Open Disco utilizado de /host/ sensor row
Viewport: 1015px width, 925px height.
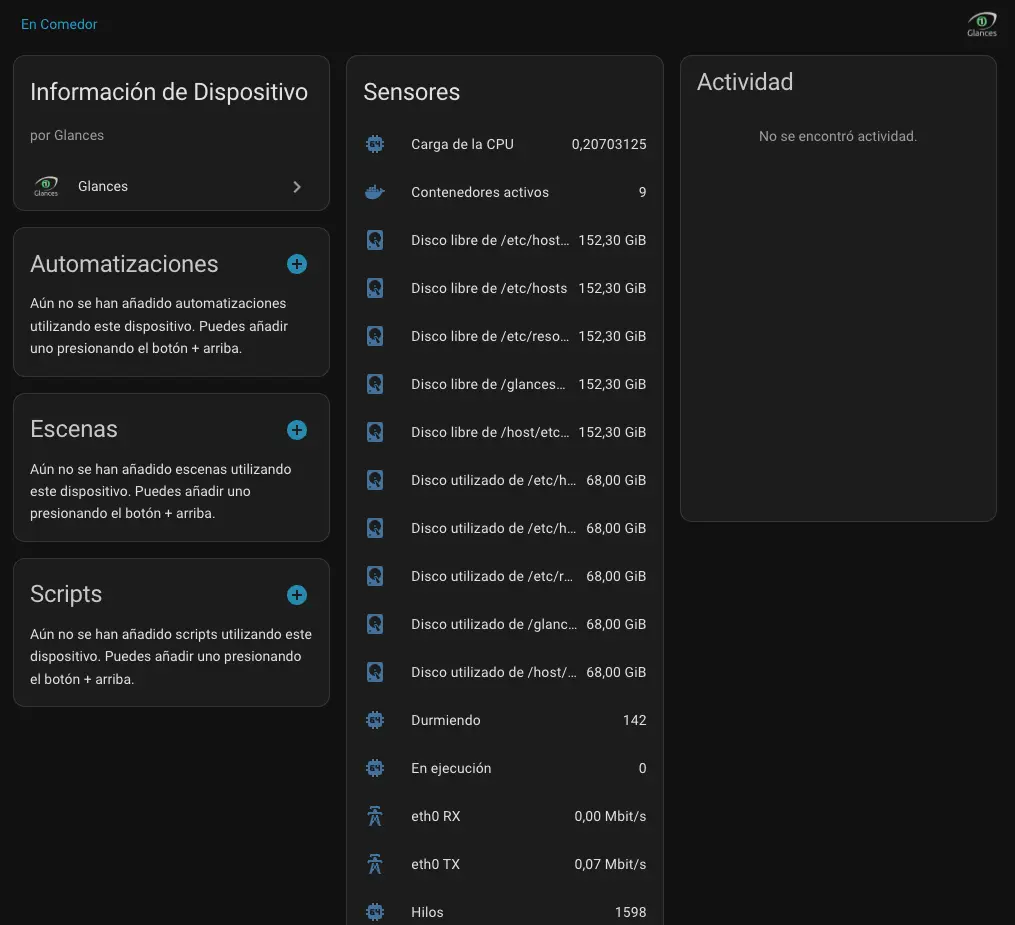(x=493, y=672)
